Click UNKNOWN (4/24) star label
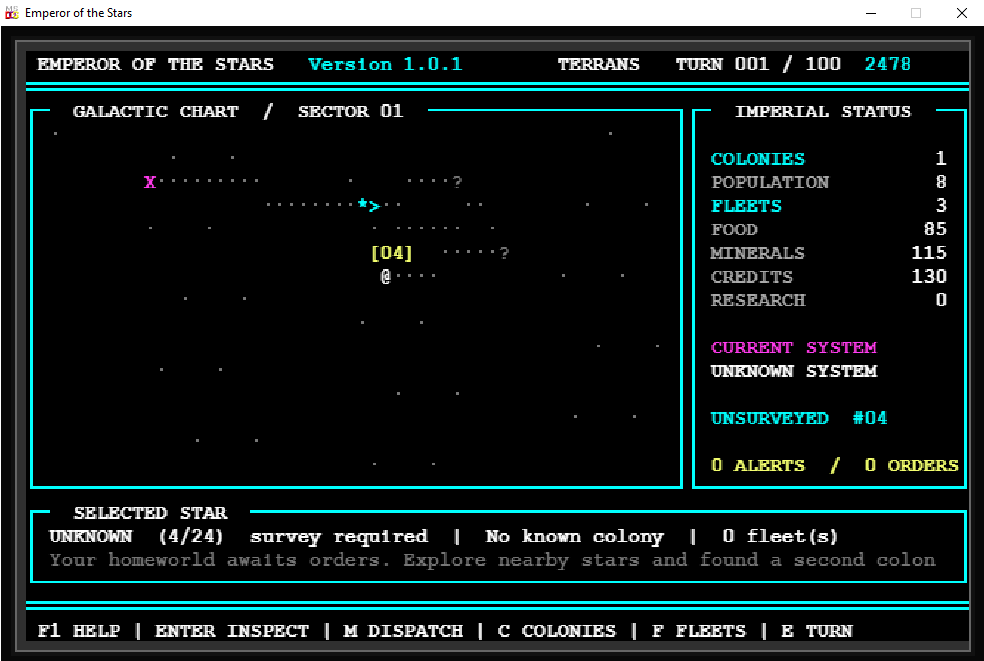The image size is (984, 661). point(136,537)
